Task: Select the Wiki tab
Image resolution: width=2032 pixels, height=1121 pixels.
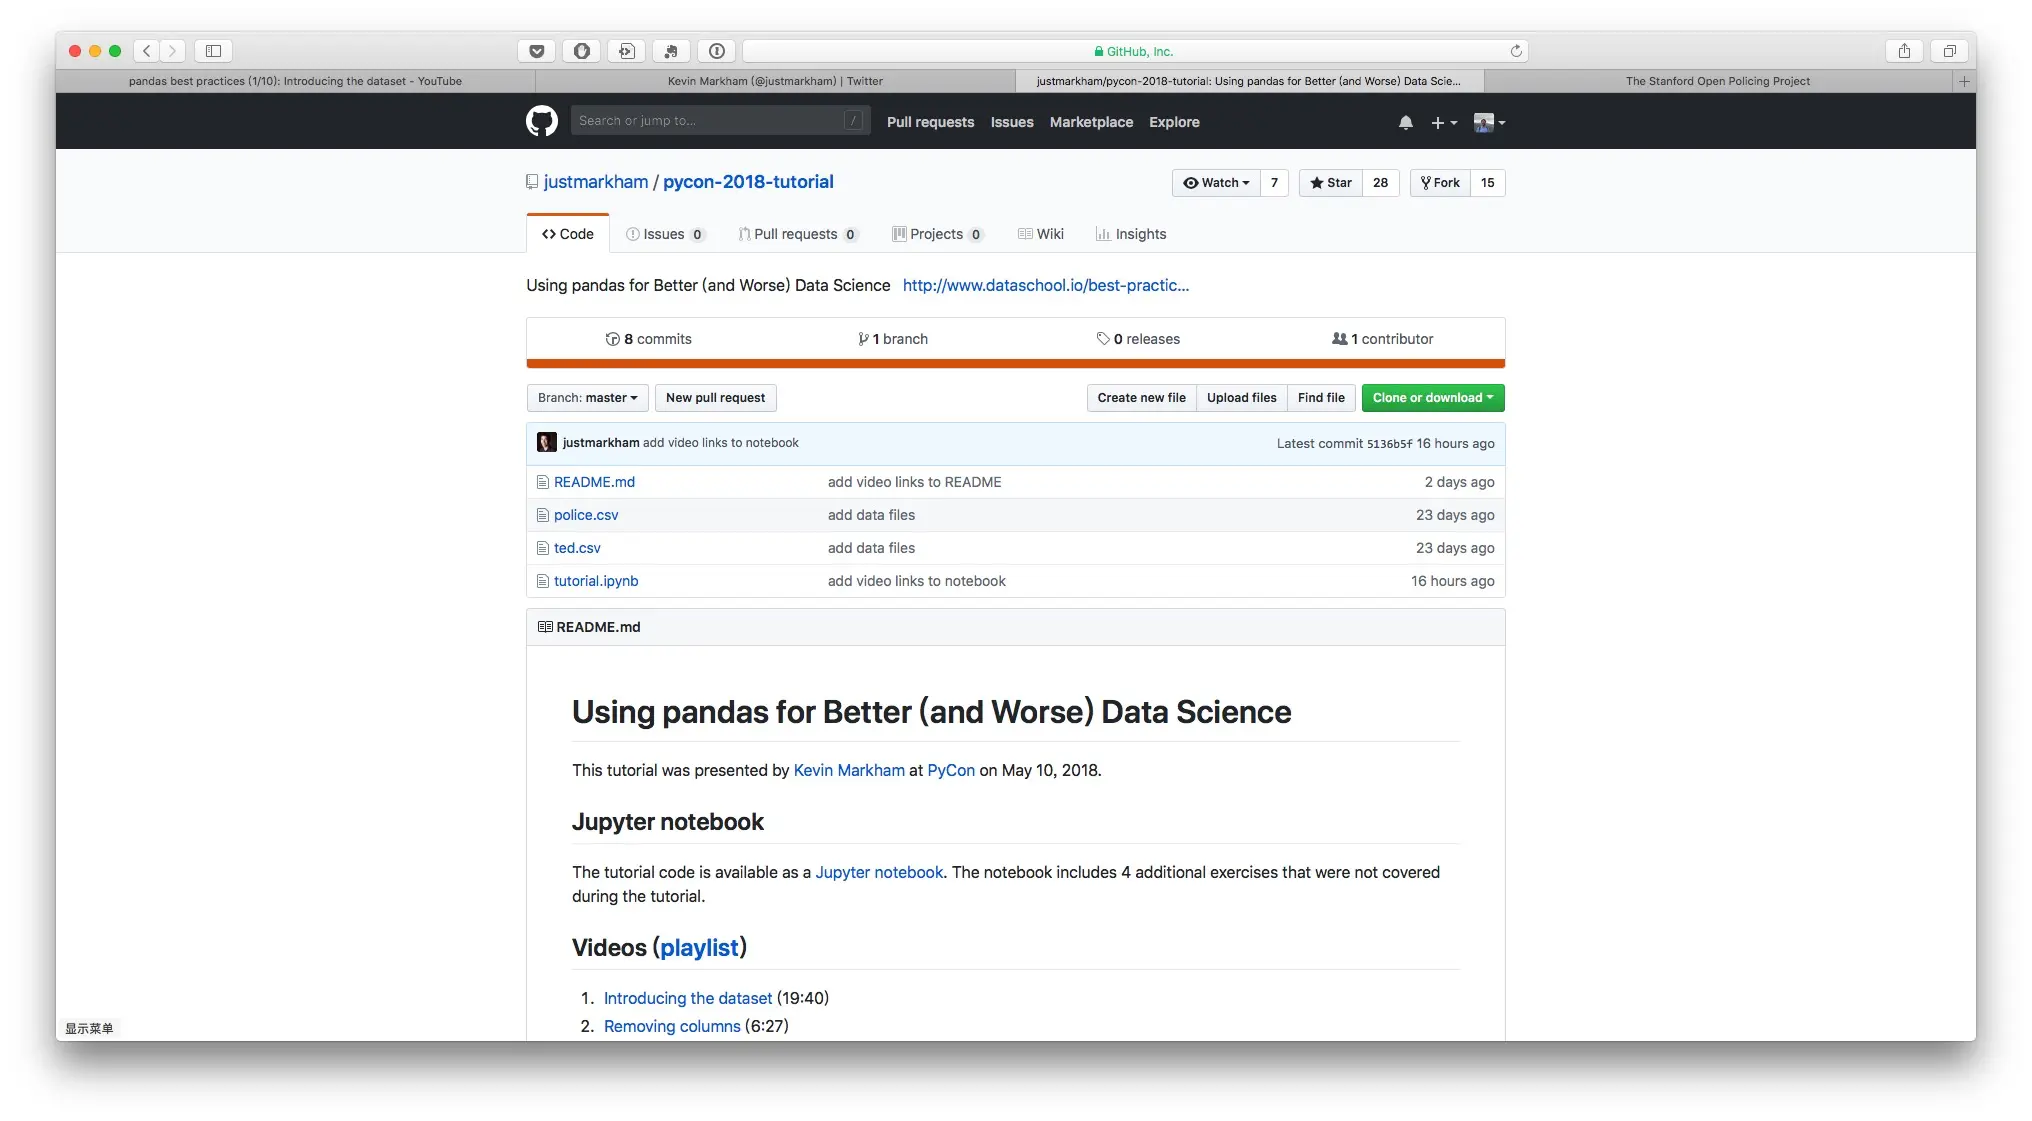Action: pyautogui.click(x=1040, y=234)
